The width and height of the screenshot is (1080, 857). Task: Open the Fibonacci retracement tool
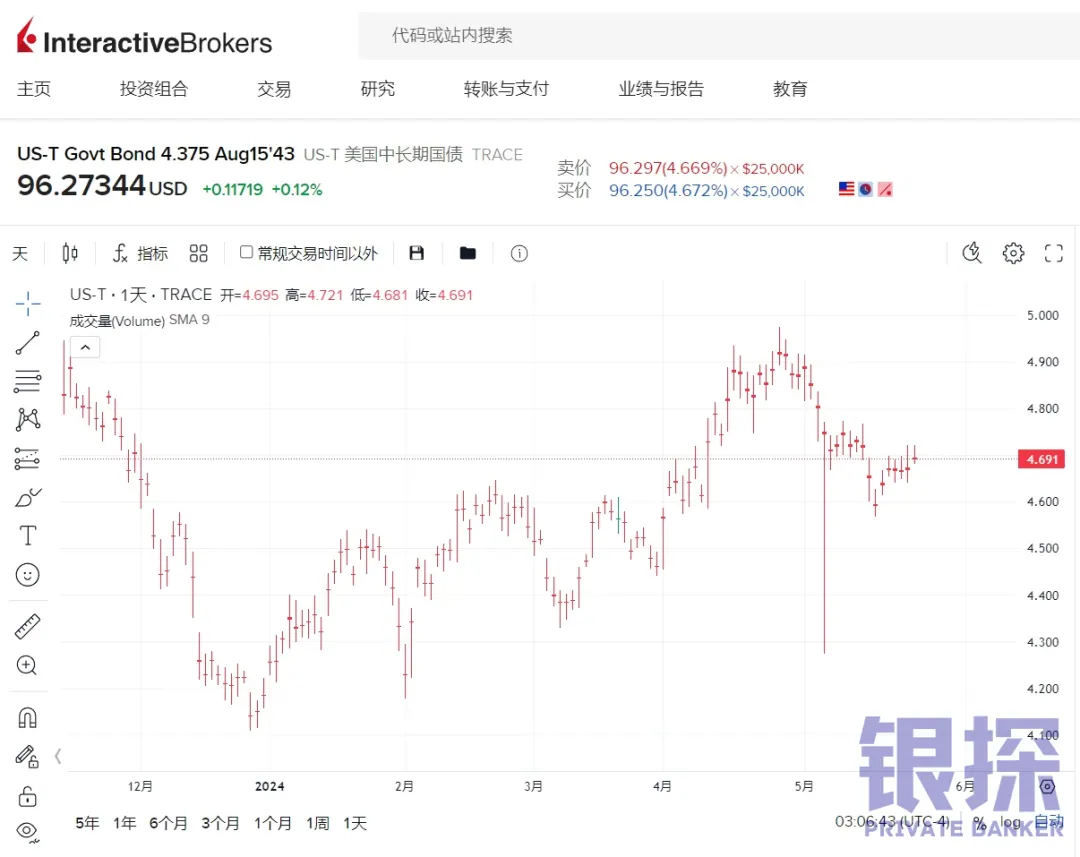coord(28,381)
